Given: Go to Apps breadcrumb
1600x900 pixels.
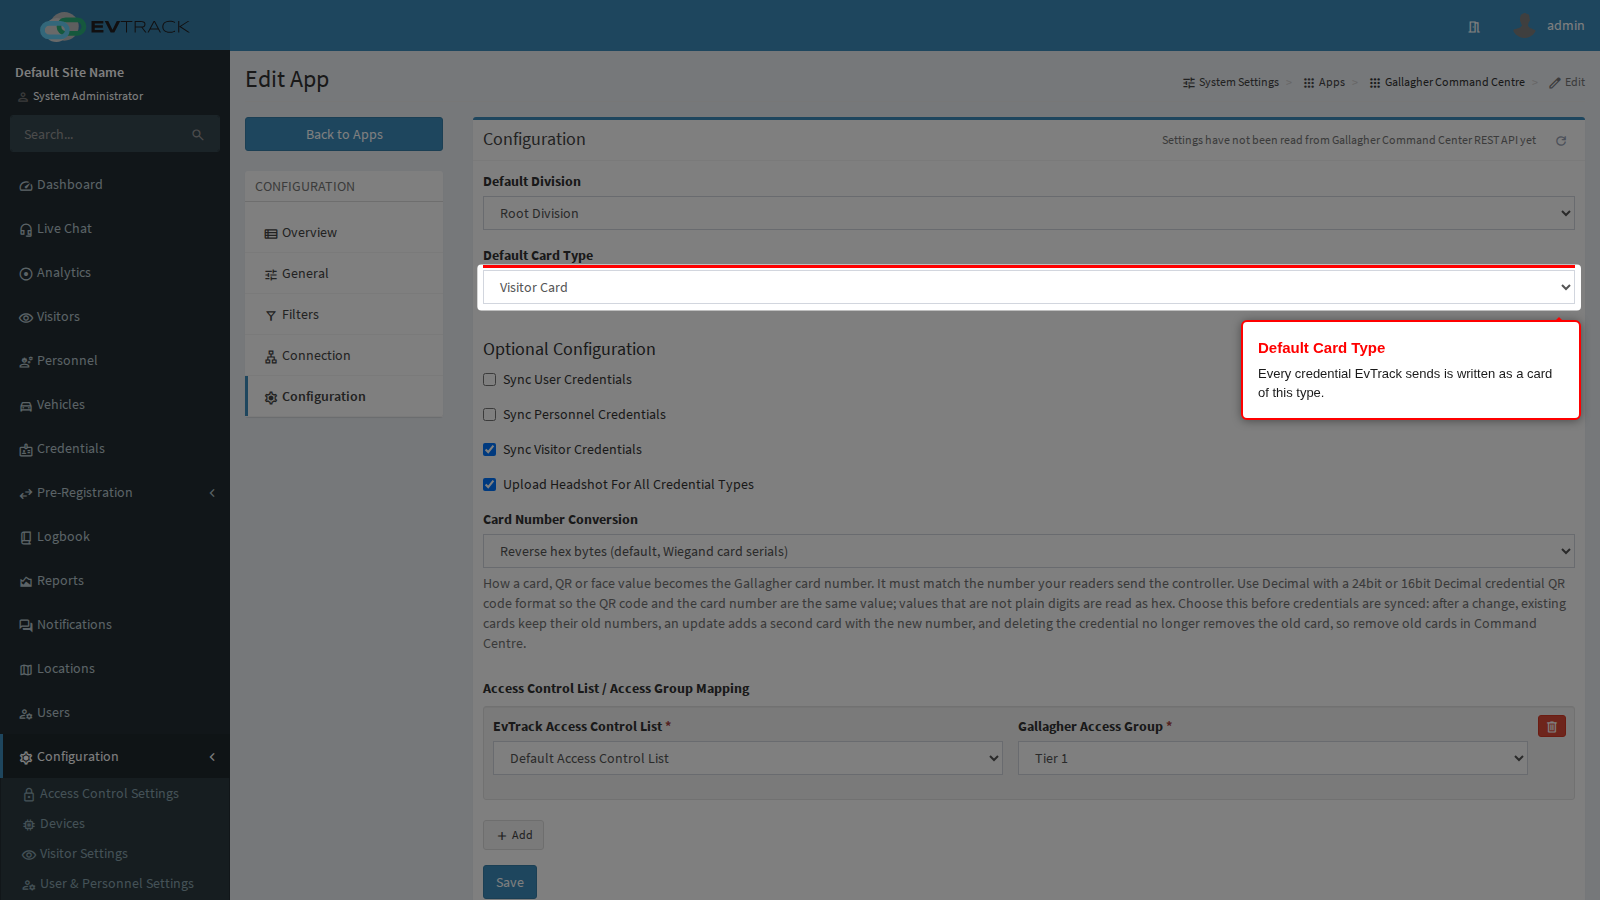Looking at the screenshot, I should point(1324,82).
